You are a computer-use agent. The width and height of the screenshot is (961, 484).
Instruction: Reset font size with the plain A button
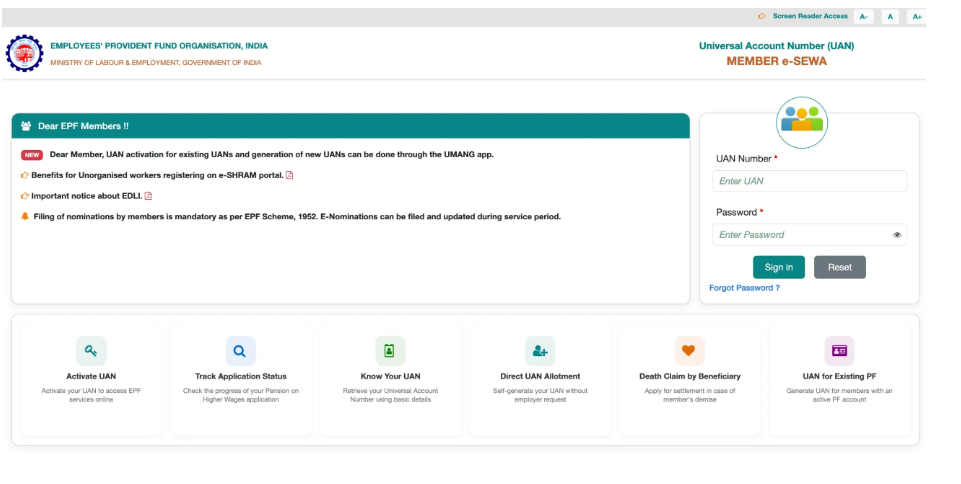[890, 17]
